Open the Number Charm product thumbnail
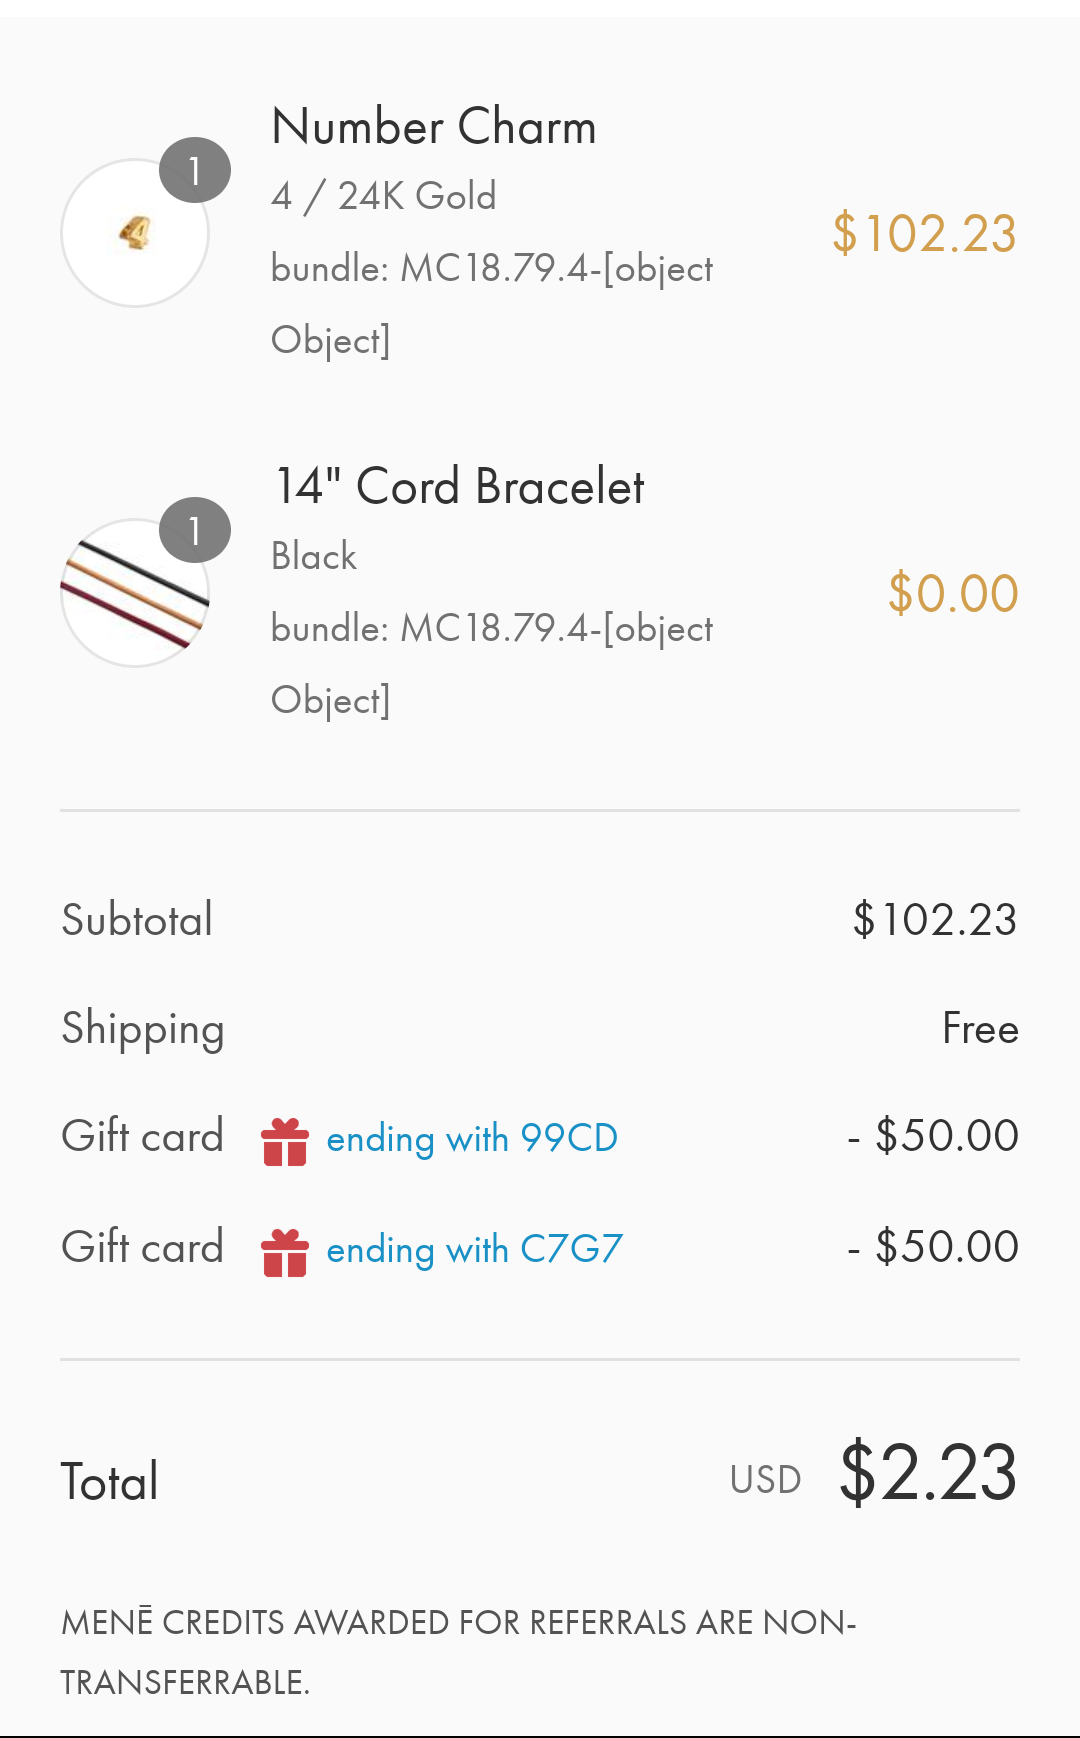 [x=135, y=233]
